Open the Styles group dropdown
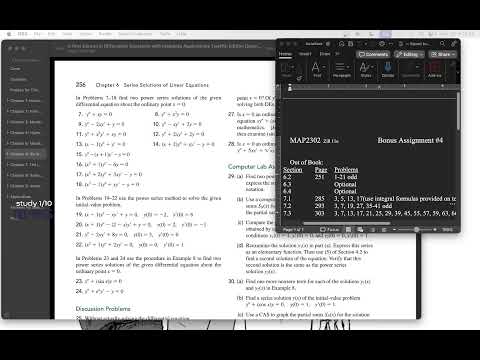The width and height of the screenshot is (480, 360). [x=366, y=70]
